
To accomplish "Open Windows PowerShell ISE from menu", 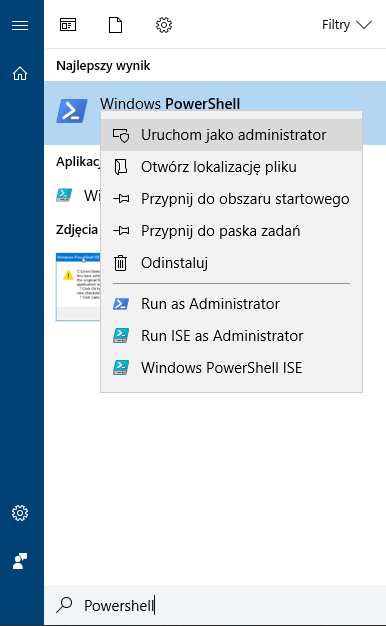I will click(x=232, y=368).
